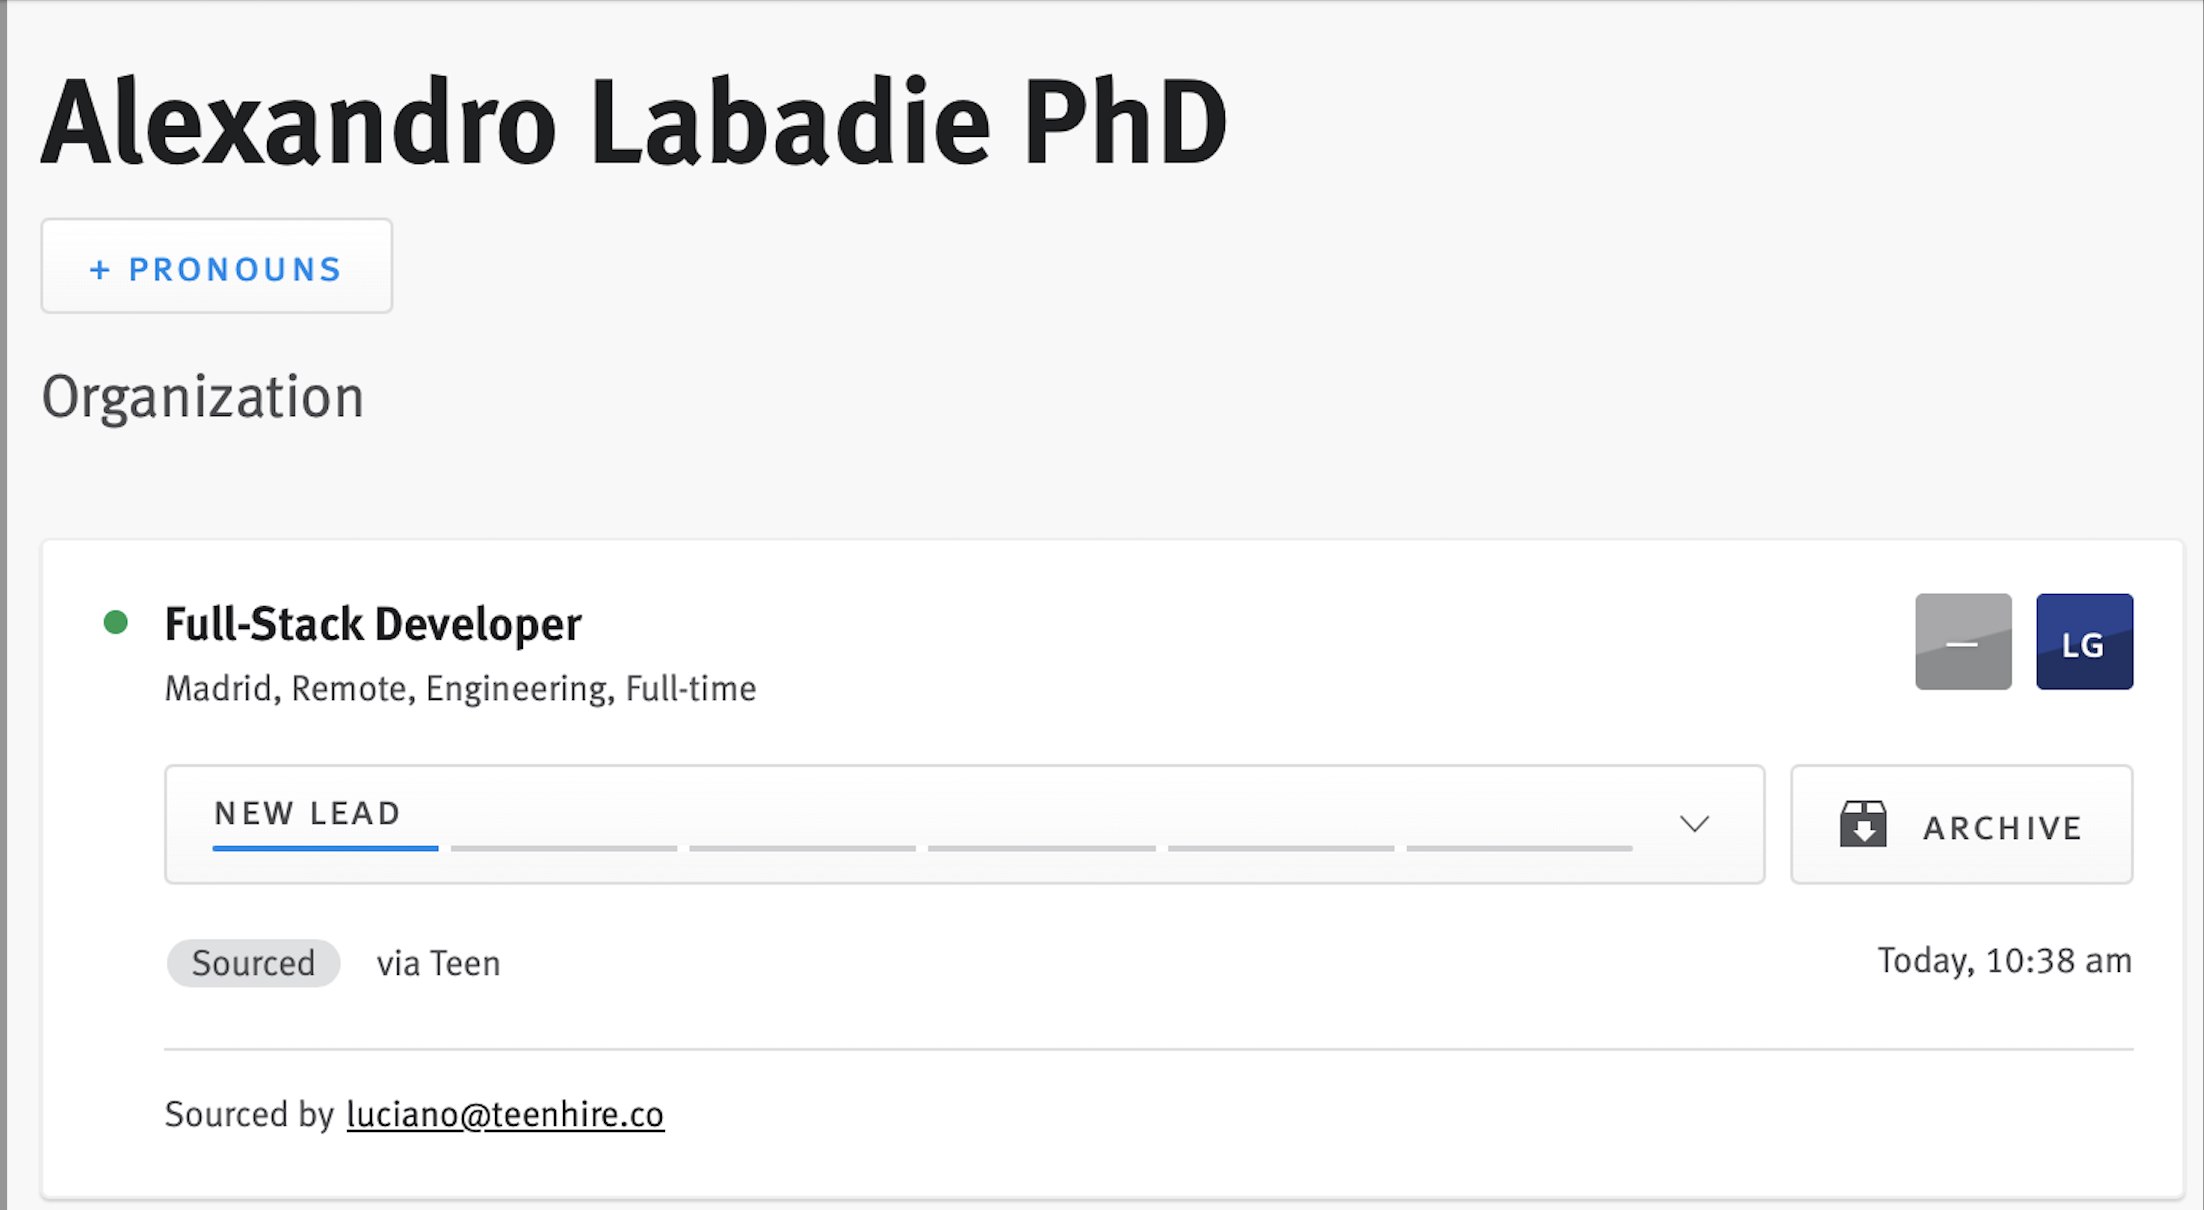Click the green status dot
Screen dimensions: 2204x1210
tap(116, 622)
